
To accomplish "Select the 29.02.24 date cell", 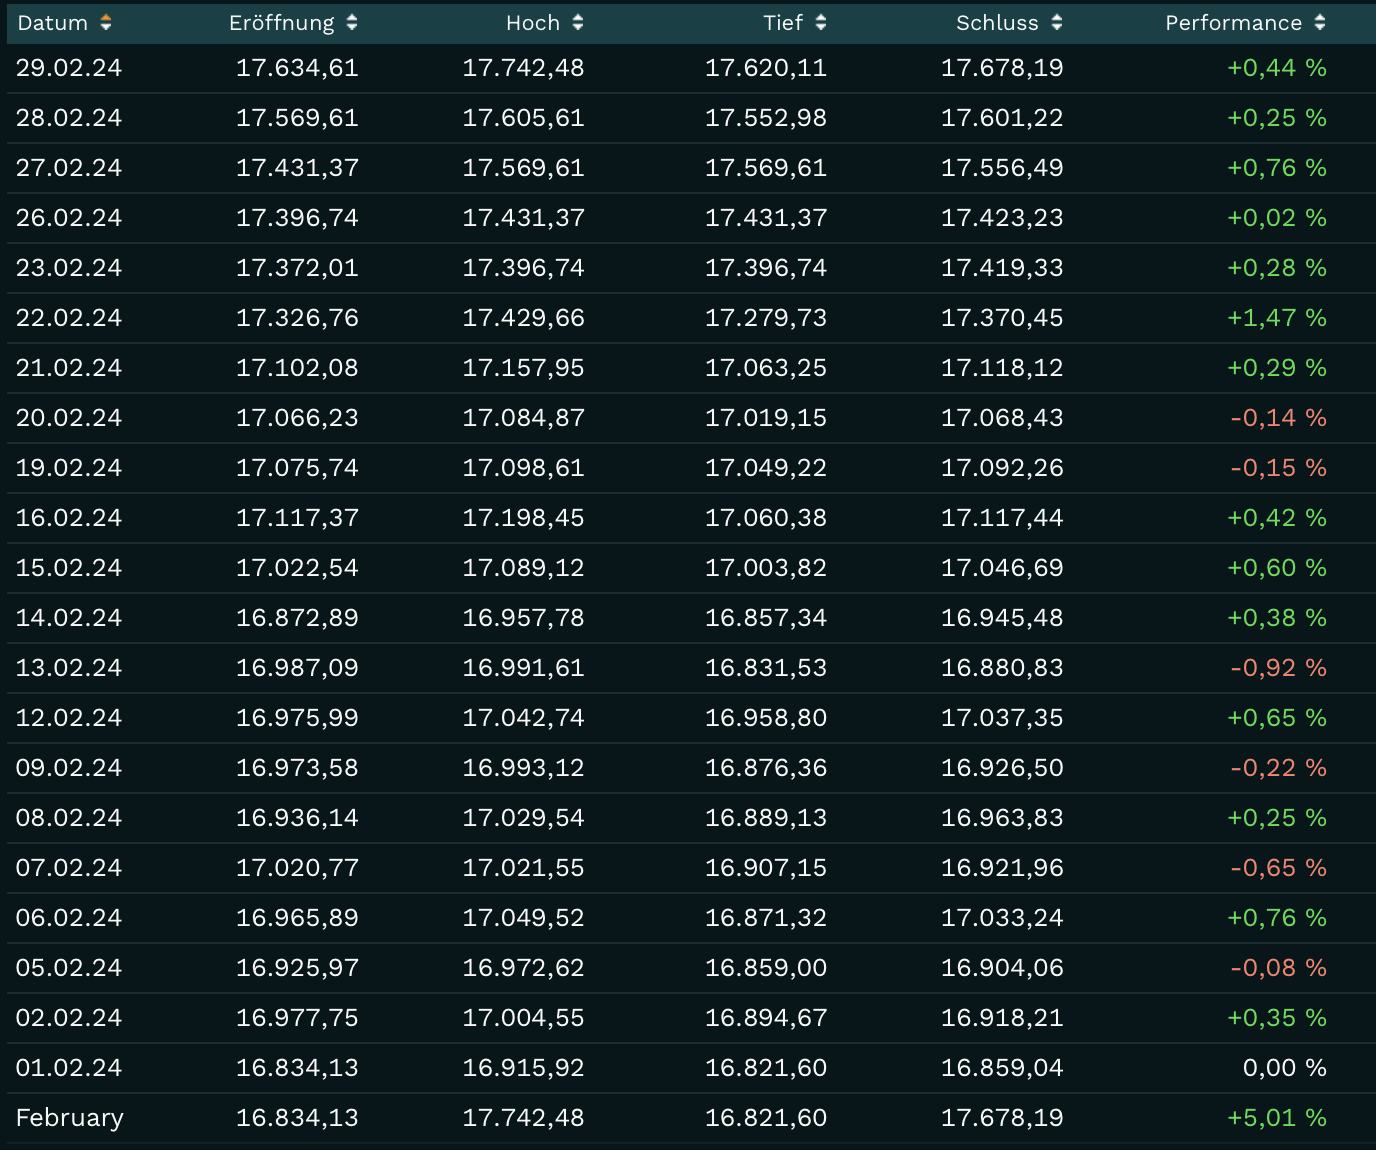I will point(69,68).
